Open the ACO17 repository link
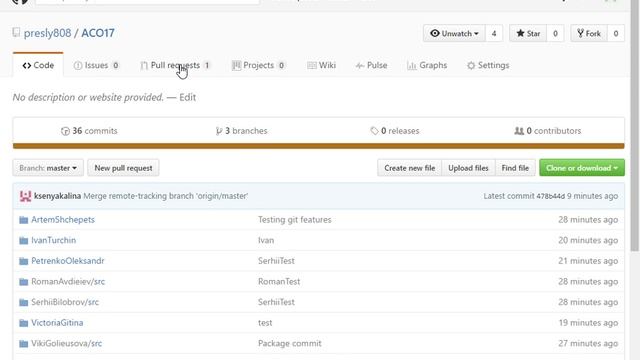The height and width of the screenshot is (360, 640). coord(98,33)
